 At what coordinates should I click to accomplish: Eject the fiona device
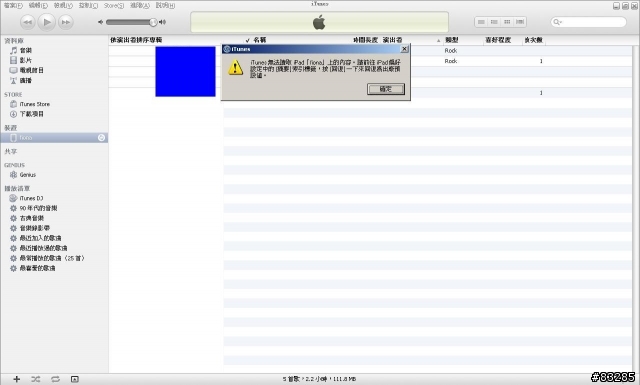[101, 138]
